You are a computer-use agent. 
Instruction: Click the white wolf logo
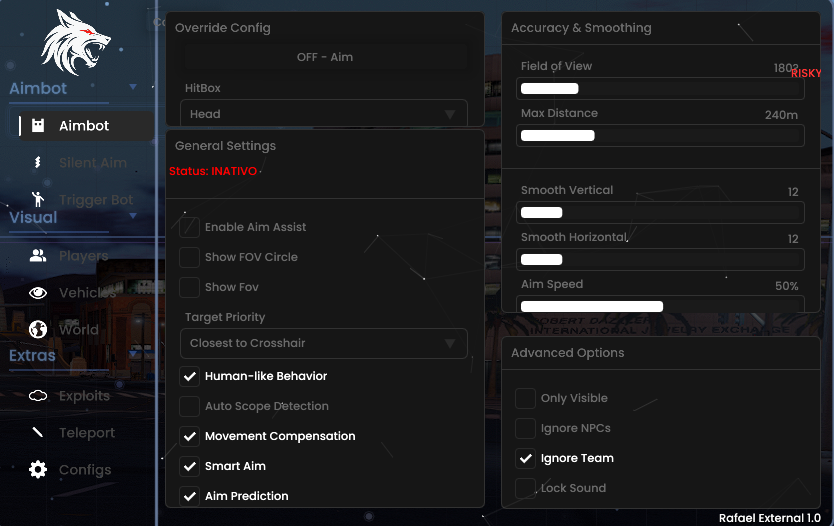point(76,43)
